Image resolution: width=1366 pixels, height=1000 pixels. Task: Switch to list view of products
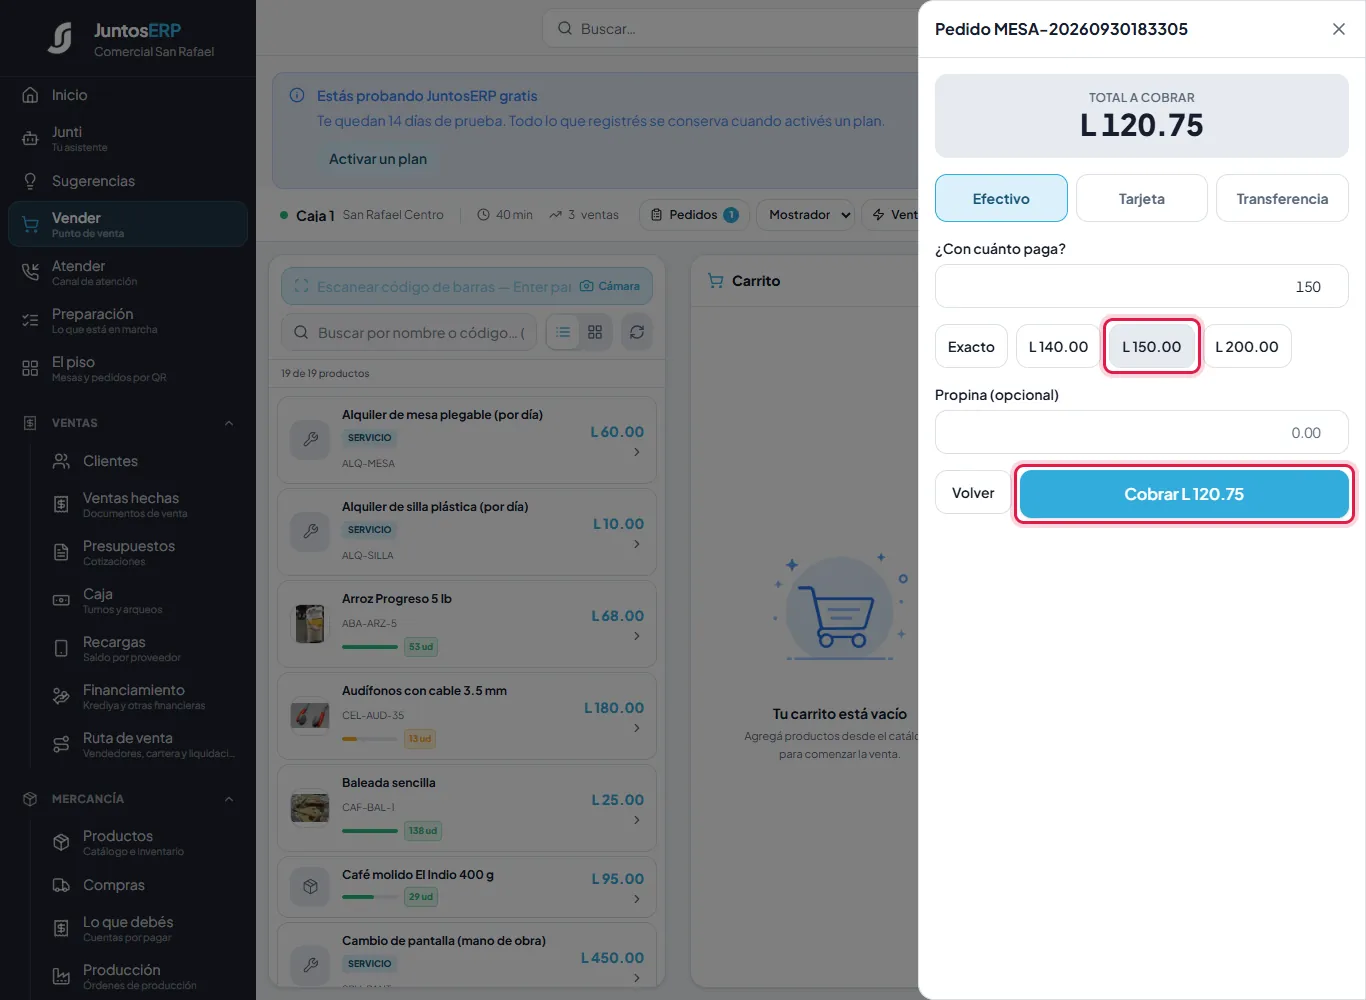(x=563, y=332)
